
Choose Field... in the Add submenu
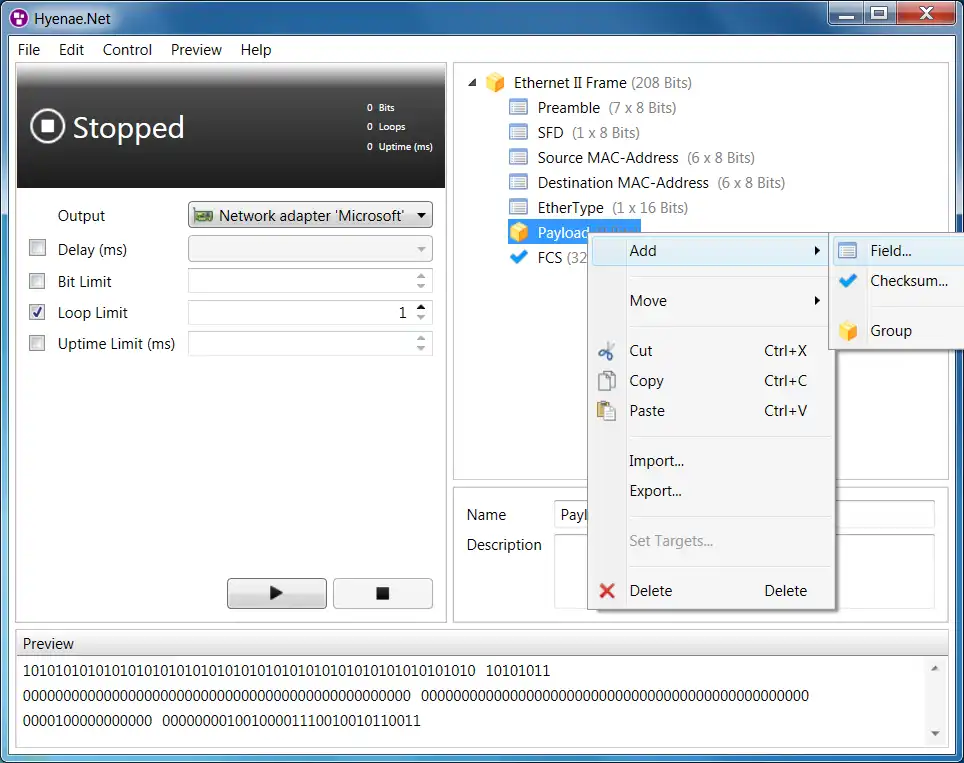coord(899,251)
